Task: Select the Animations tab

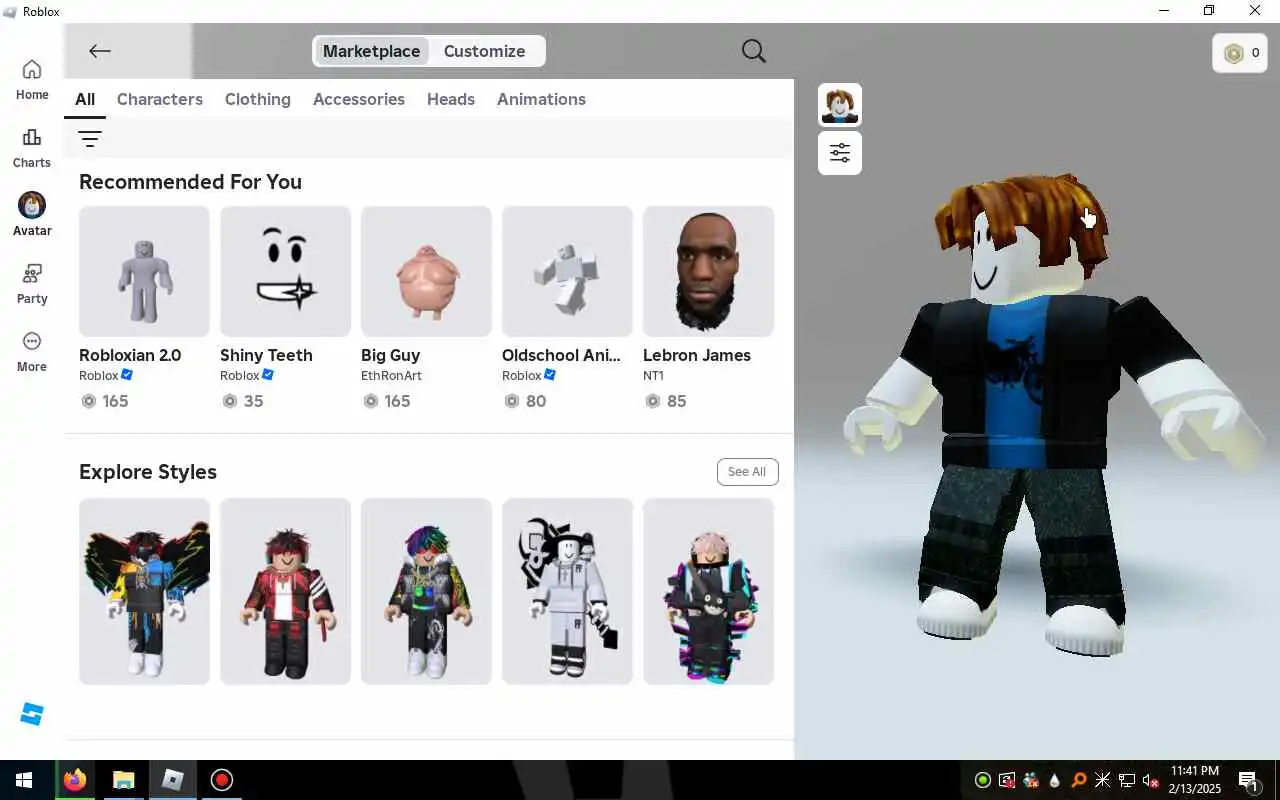Action: pos(541,99)
